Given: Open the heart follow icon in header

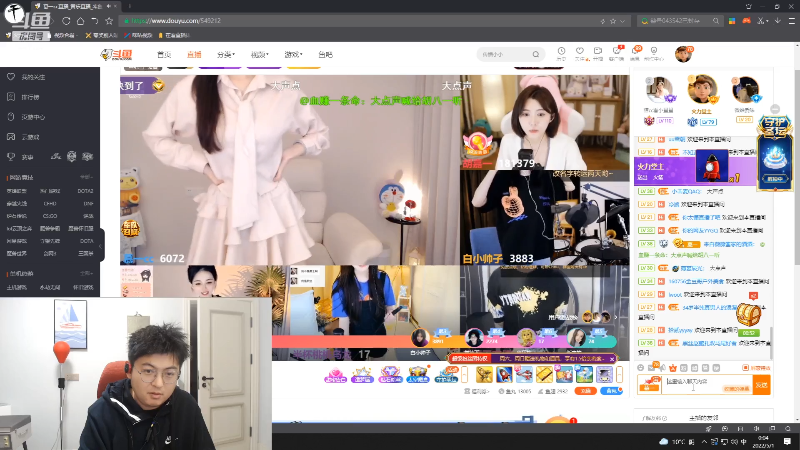Looking at the screenshot, I should coord(580,53).
